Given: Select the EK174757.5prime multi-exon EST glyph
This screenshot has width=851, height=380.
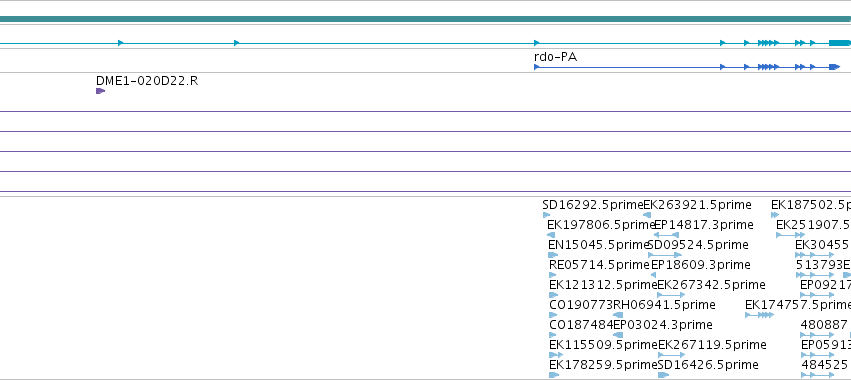Looking at the screenshot, I should pyautogui.click(x=759, y=315).
